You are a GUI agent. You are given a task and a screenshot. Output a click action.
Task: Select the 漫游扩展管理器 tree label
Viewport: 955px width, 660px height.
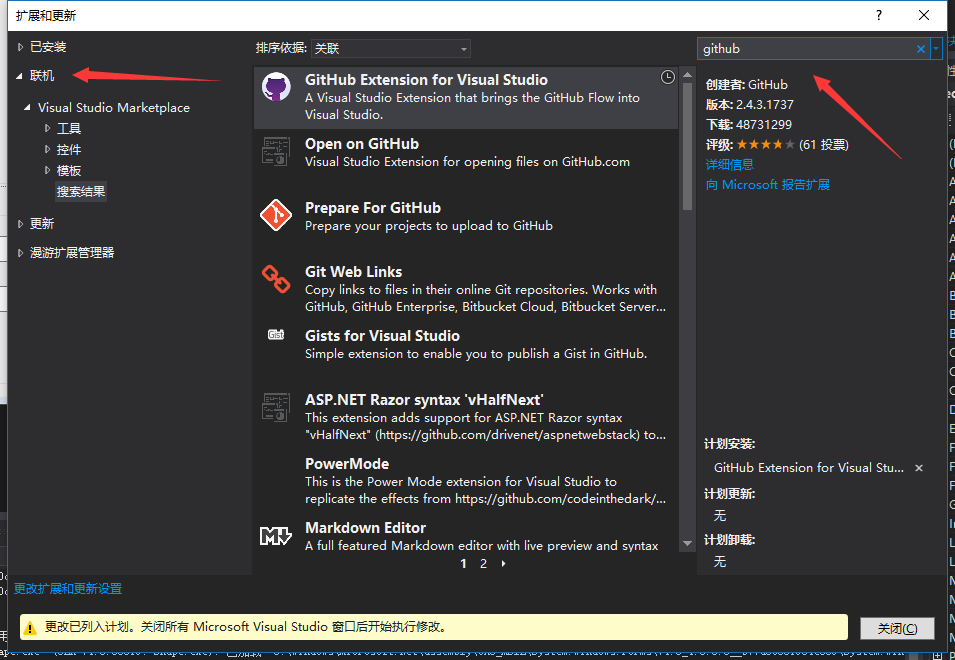click(72, 253)
